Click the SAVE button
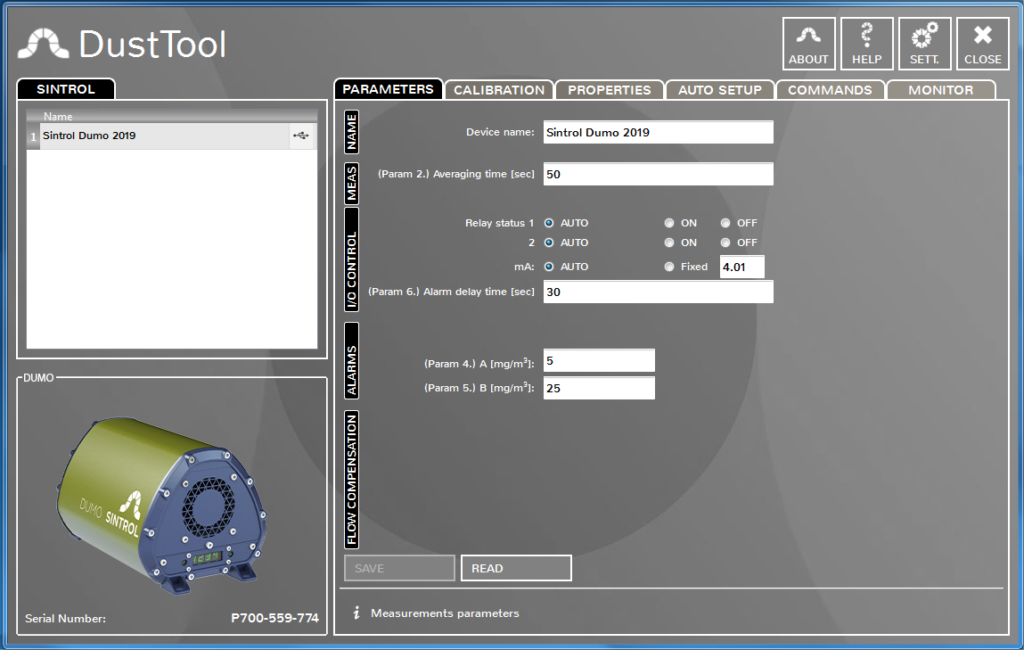The image size is (1024, 650). click(400, 568)
